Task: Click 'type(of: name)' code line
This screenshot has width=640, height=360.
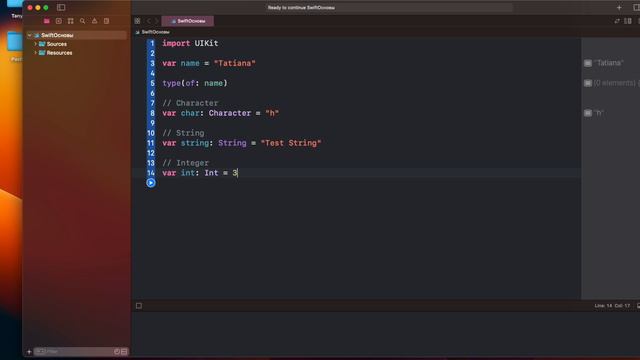Action: (x=195, y=83)
